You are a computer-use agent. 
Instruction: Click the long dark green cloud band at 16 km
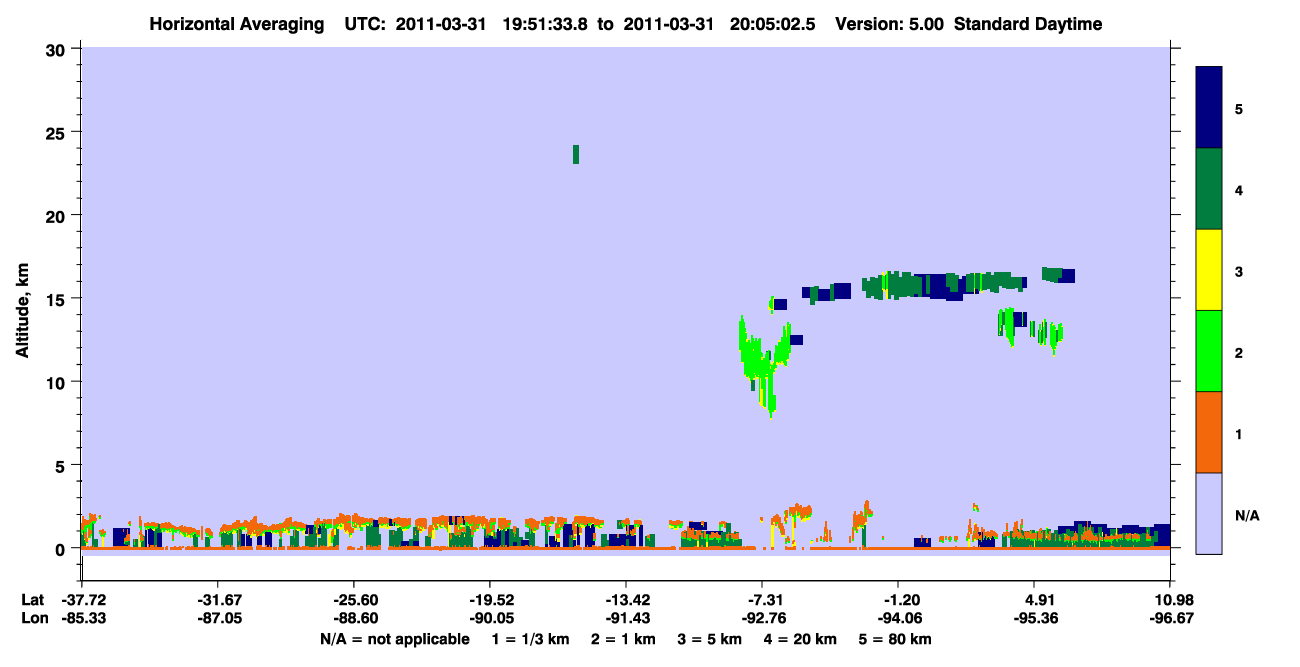943,285
